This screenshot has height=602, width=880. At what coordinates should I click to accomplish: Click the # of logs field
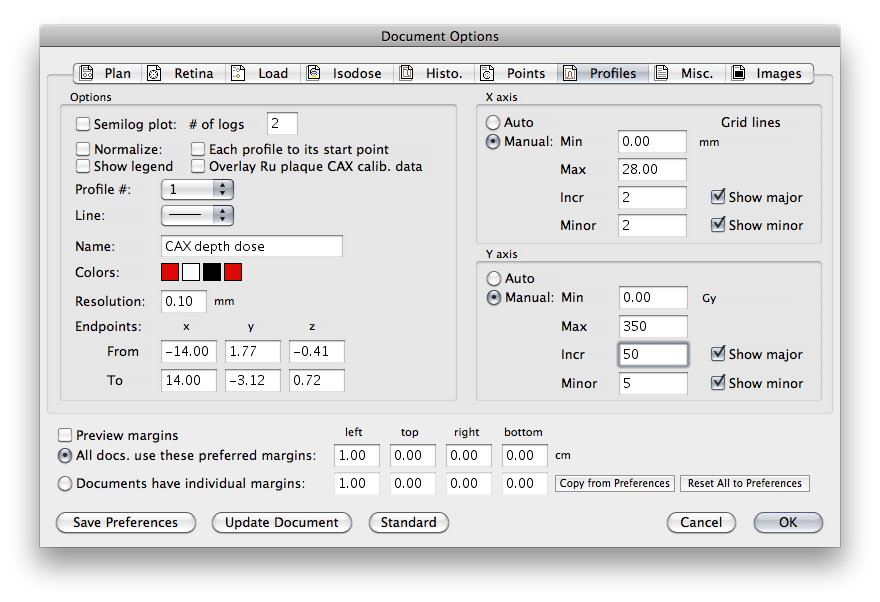(x=282, y=123)
